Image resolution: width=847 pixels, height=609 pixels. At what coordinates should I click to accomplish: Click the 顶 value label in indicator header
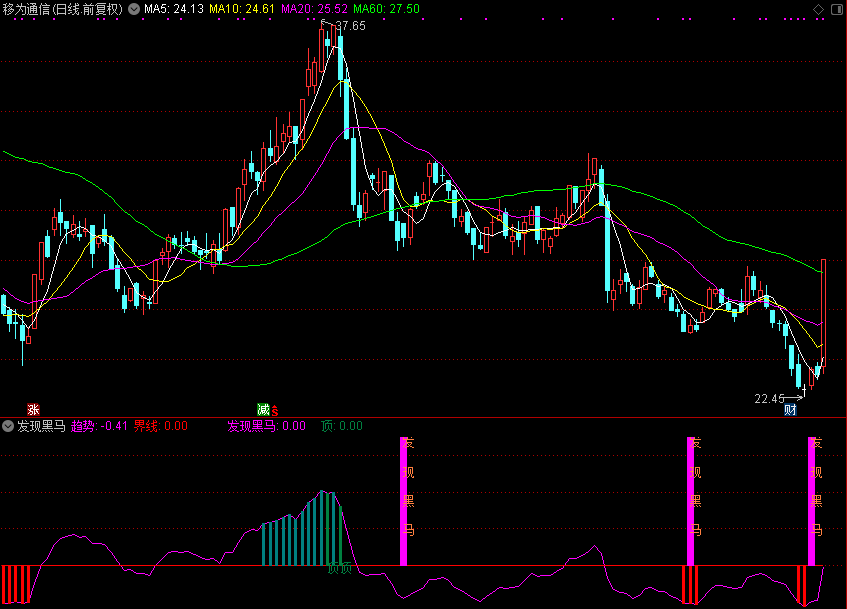(341, 426)
